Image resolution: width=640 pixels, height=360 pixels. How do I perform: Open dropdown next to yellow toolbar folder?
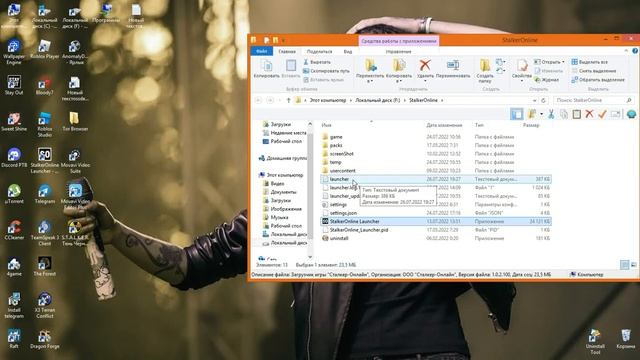pos(541,114)
